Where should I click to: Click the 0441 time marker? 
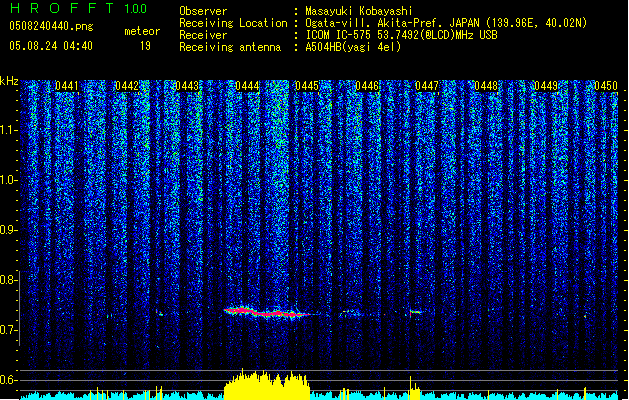click(x=67, y=86)
